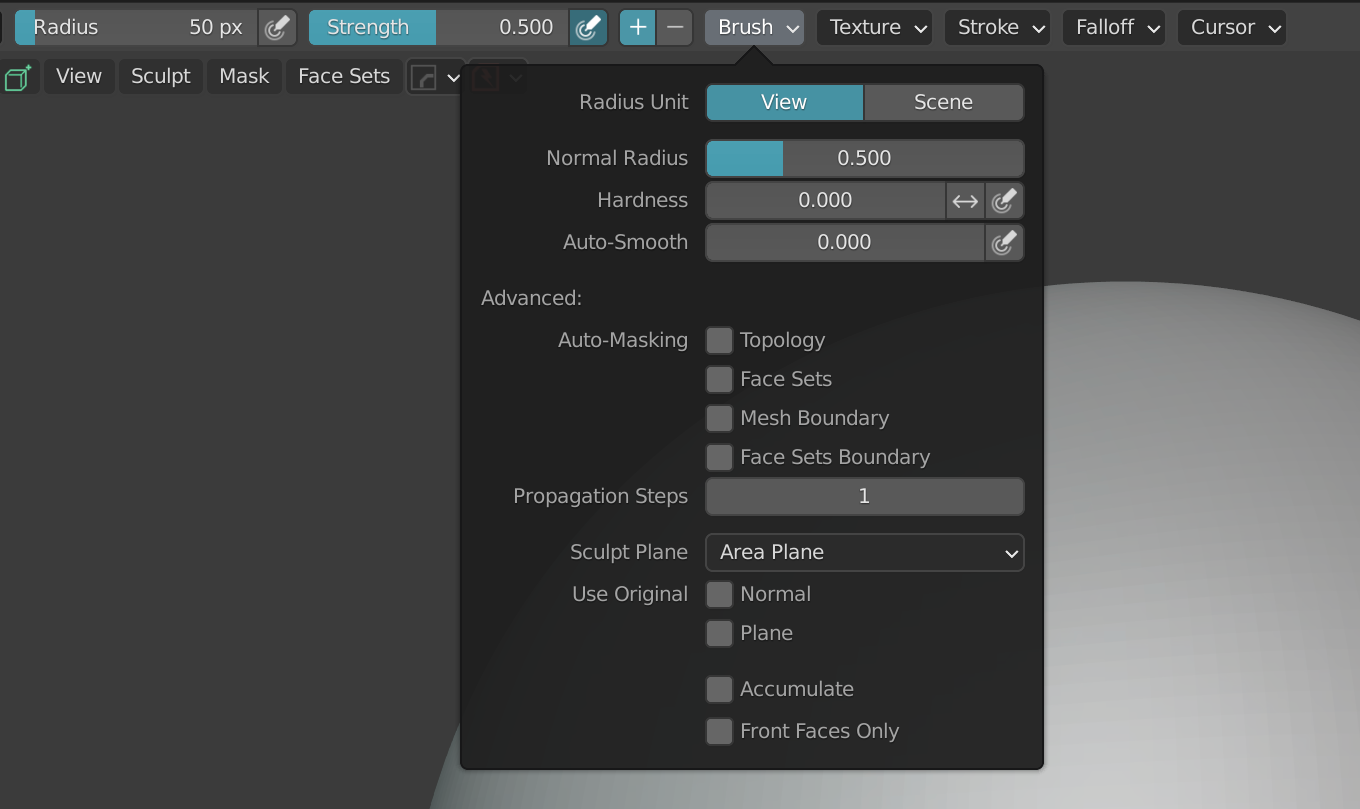Expand the Texture settings popover
The image size is (1360, 809).
pyautogui.click(x=874, y=27)
